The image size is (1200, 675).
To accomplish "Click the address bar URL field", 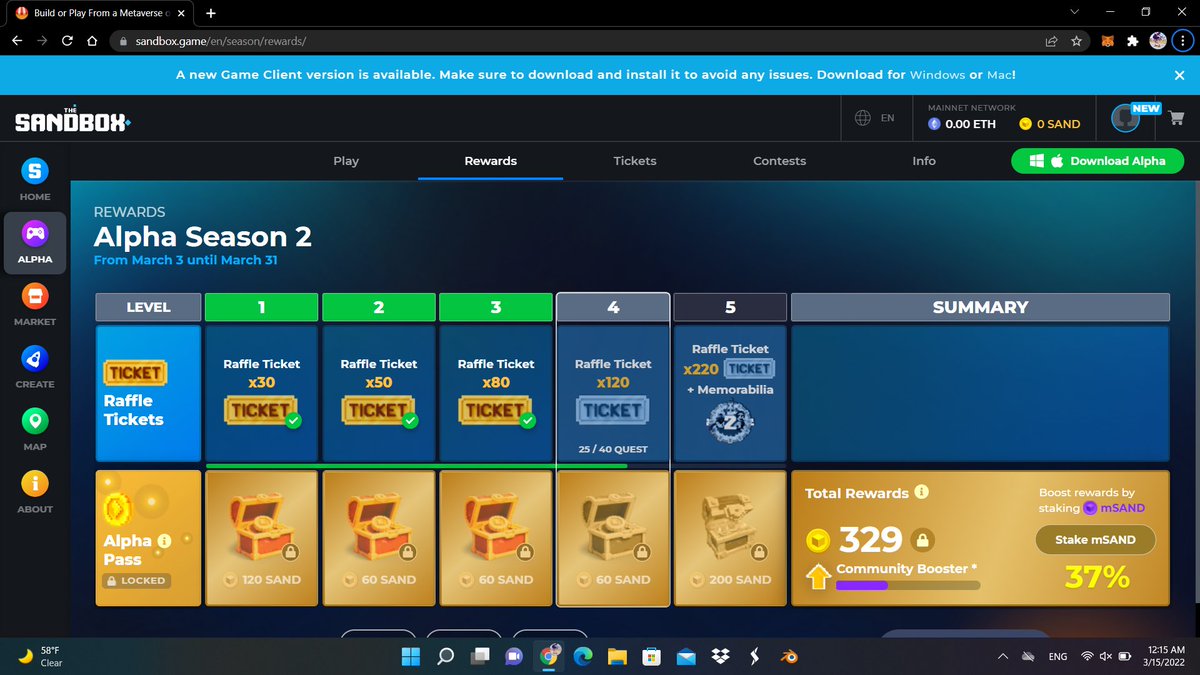I will (575, 41).
